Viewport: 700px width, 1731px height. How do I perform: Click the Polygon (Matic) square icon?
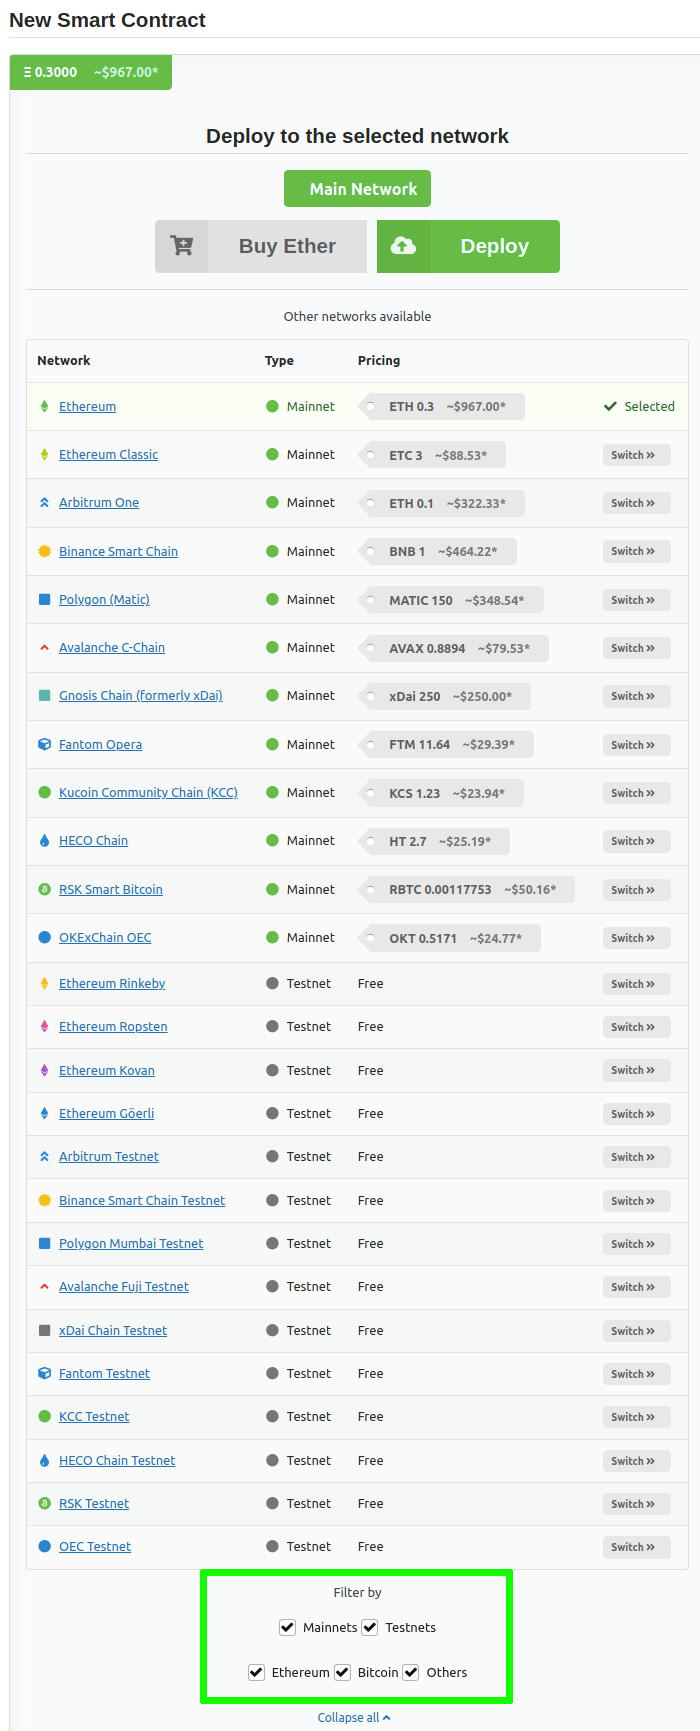point(44,599)
